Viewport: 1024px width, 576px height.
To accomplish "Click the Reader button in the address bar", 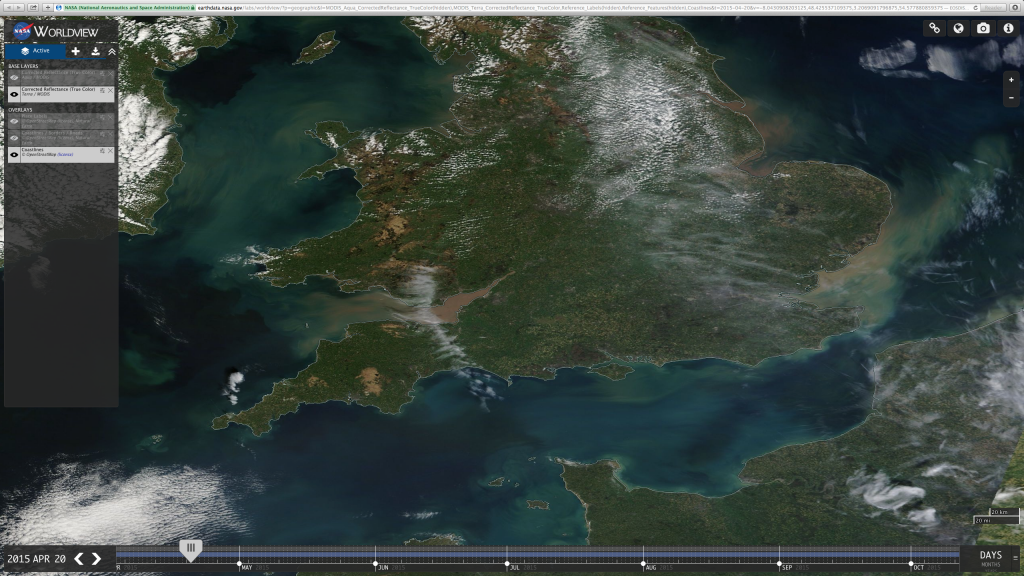I will 993,8.
